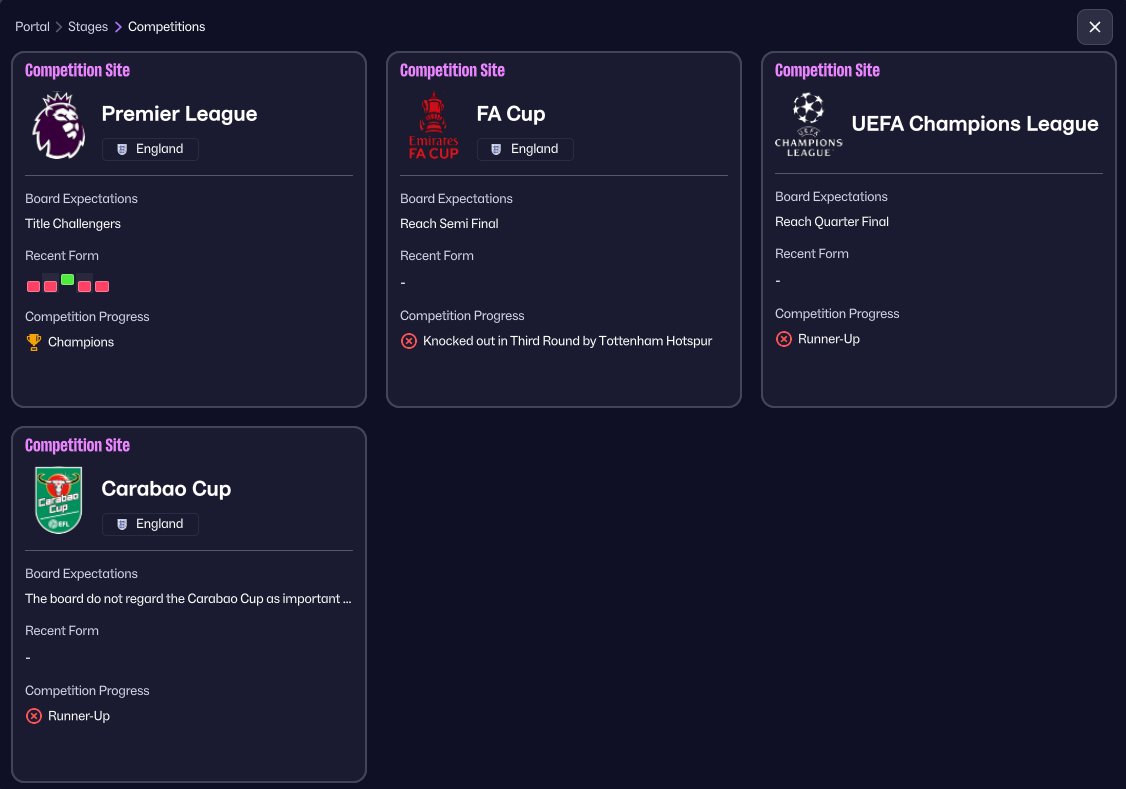
Task: Click the red X beside Tottenham knockout
Action: click(409, 341)
